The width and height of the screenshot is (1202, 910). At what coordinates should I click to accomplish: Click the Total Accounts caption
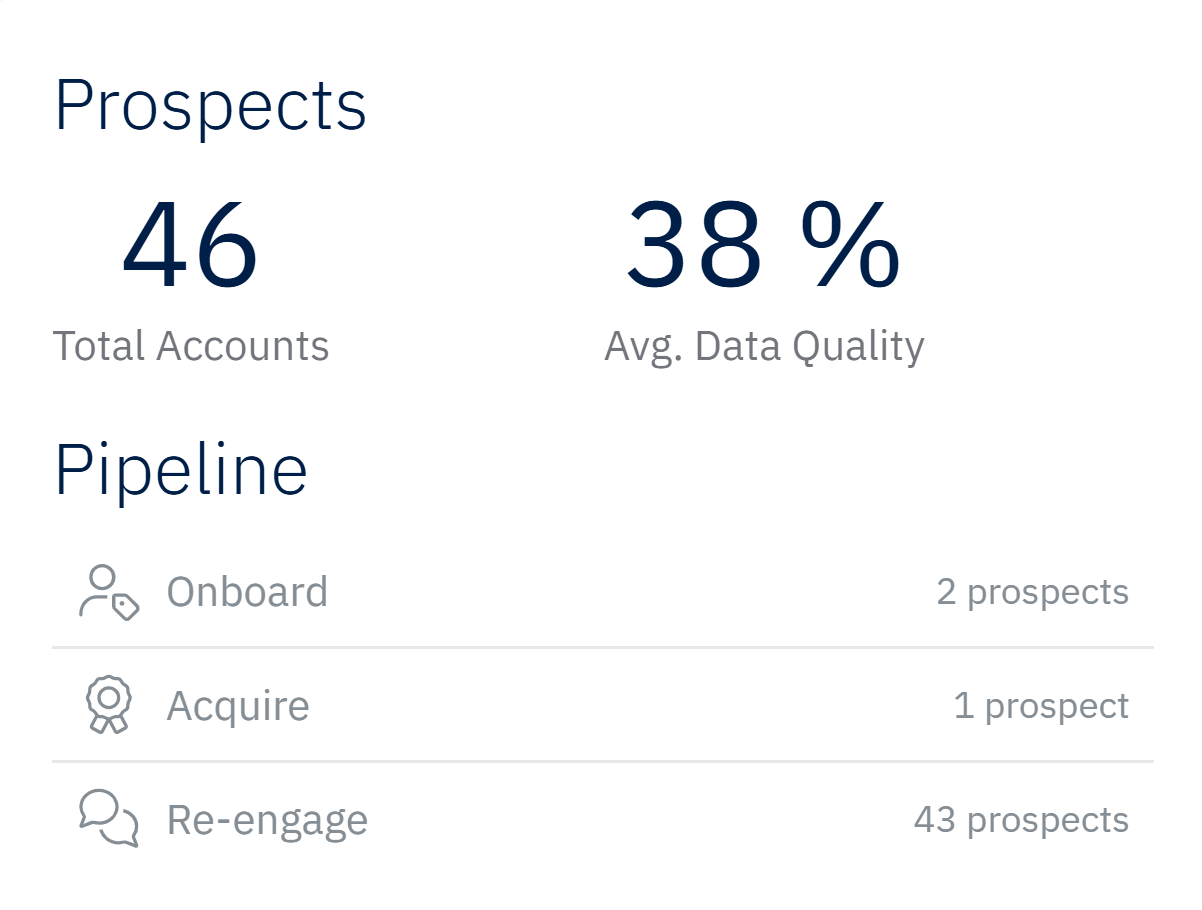pyautogui.click(x=191, y=346)
